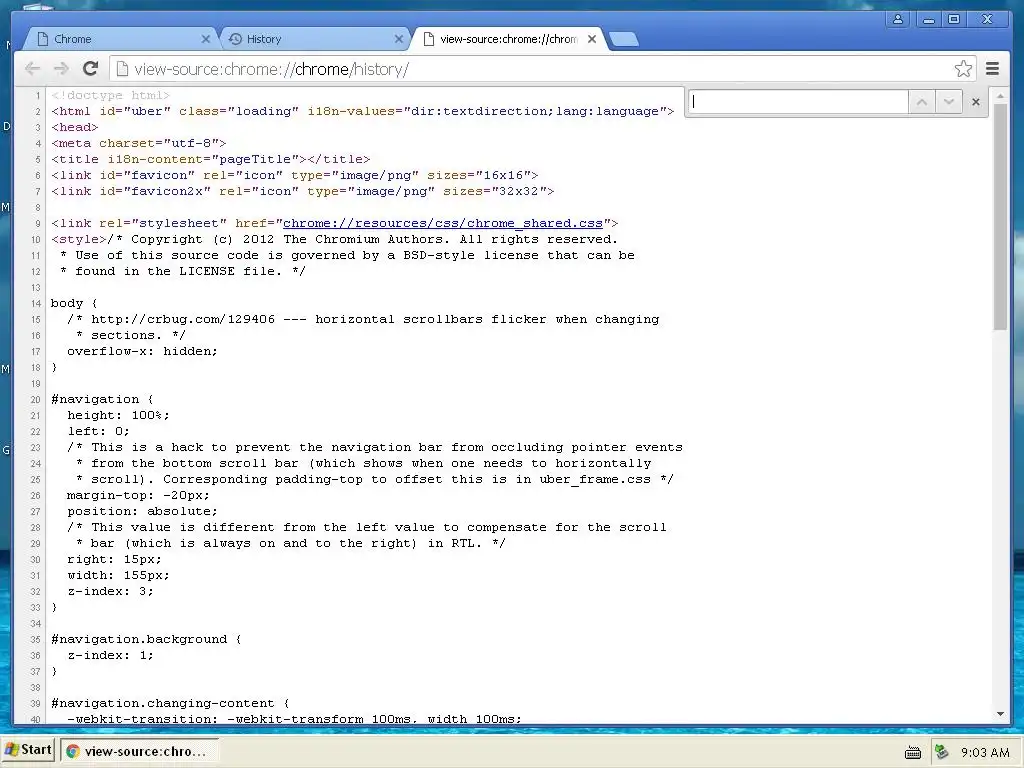Click scrollbar down arrow
Viewport: 1024px width, 768px height.
click(1000, 714)
